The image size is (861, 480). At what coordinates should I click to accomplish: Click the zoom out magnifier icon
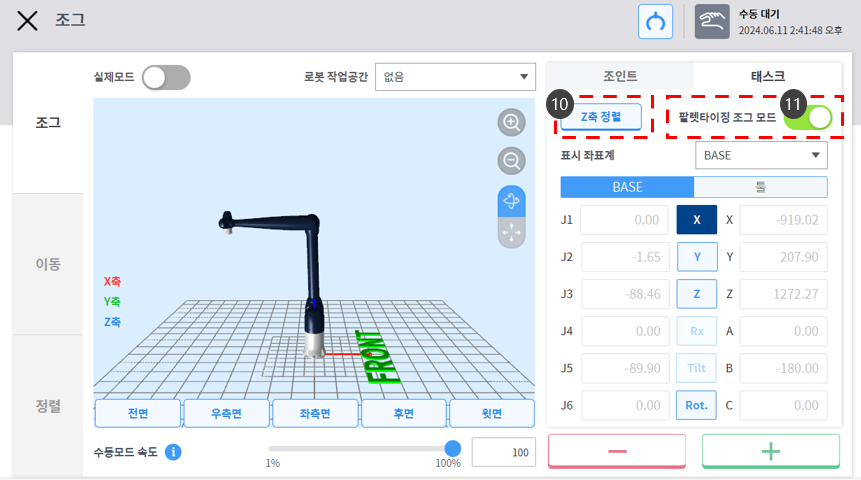click(x=512, y=160)
